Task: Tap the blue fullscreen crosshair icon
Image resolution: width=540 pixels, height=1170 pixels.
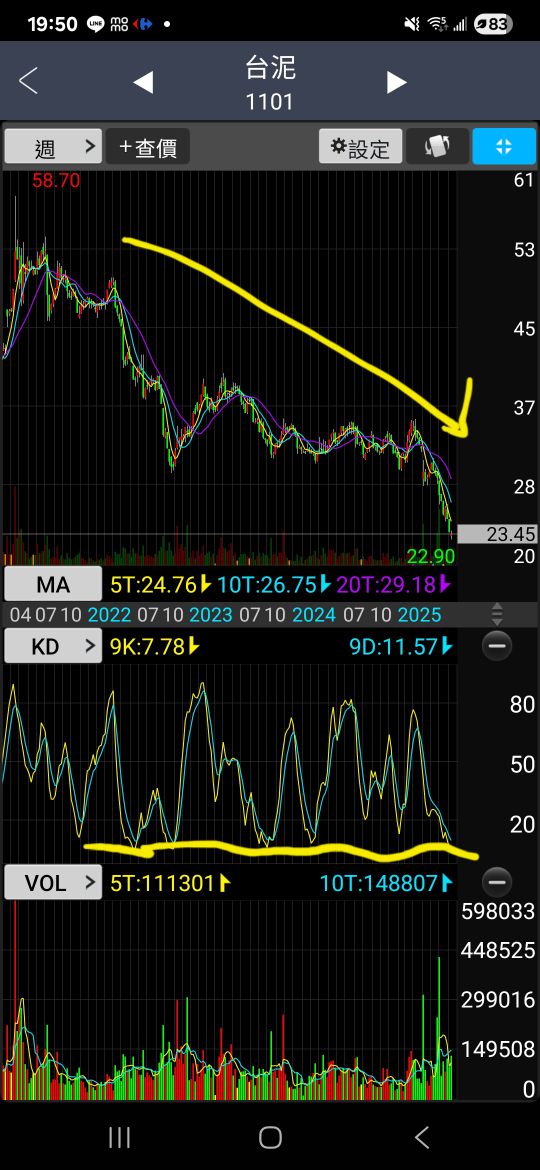Action: 504,146
